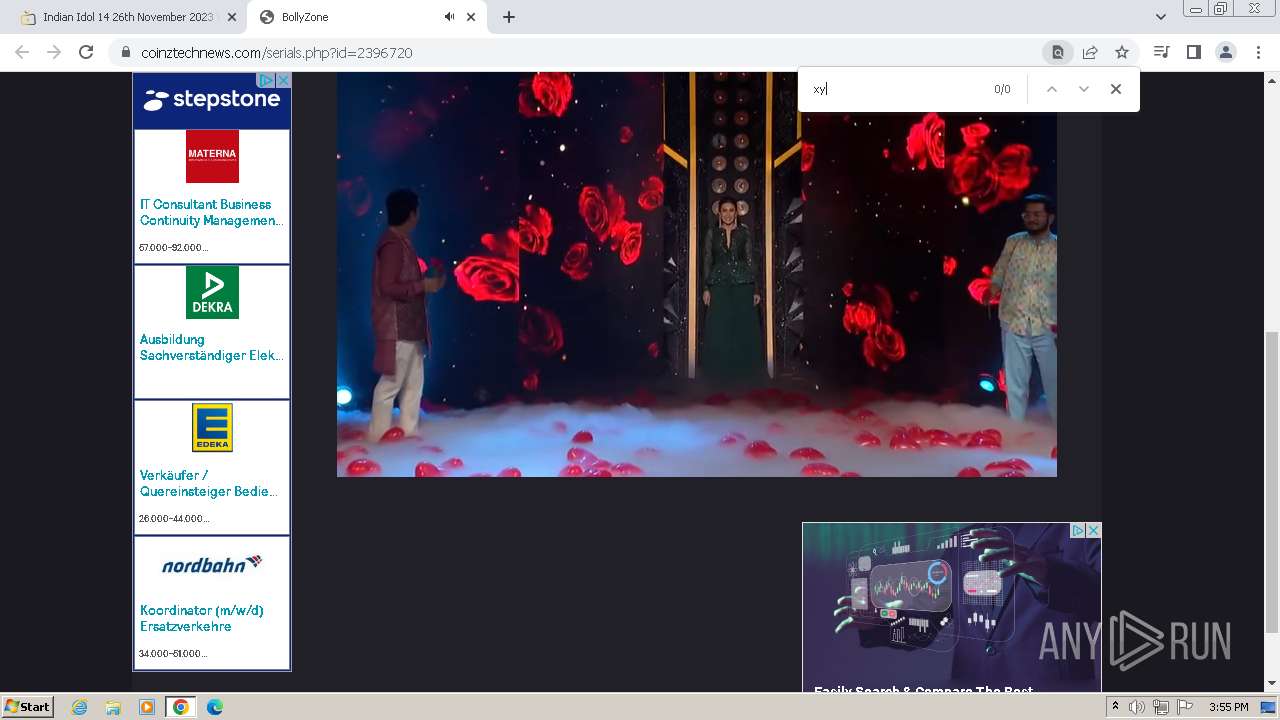Close the find bar
The width and height of the screenshot is (1280, 720).
coord(1116,89)
